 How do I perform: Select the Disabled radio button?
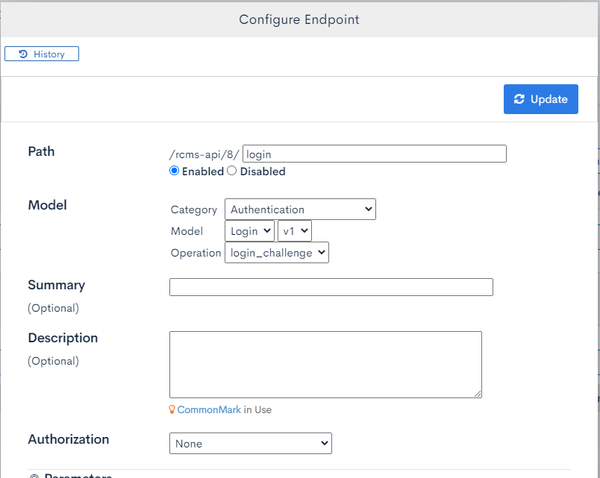[x=232, y=171]
